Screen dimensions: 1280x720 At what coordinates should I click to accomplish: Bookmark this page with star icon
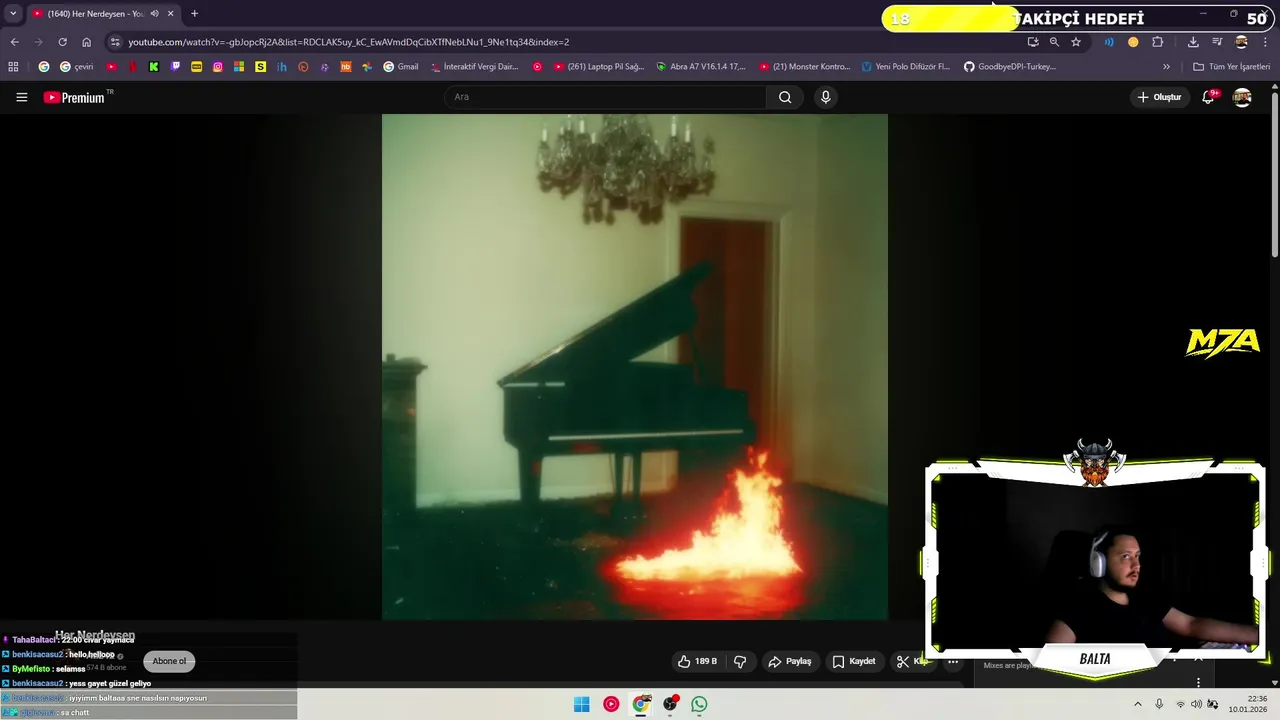tap(1076, 42)
